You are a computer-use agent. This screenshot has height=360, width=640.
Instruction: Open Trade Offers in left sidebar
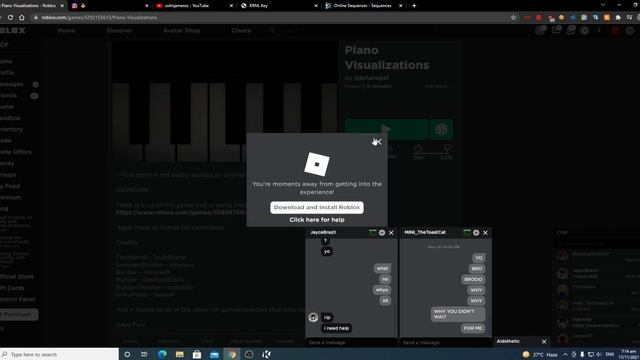[16, 152]
